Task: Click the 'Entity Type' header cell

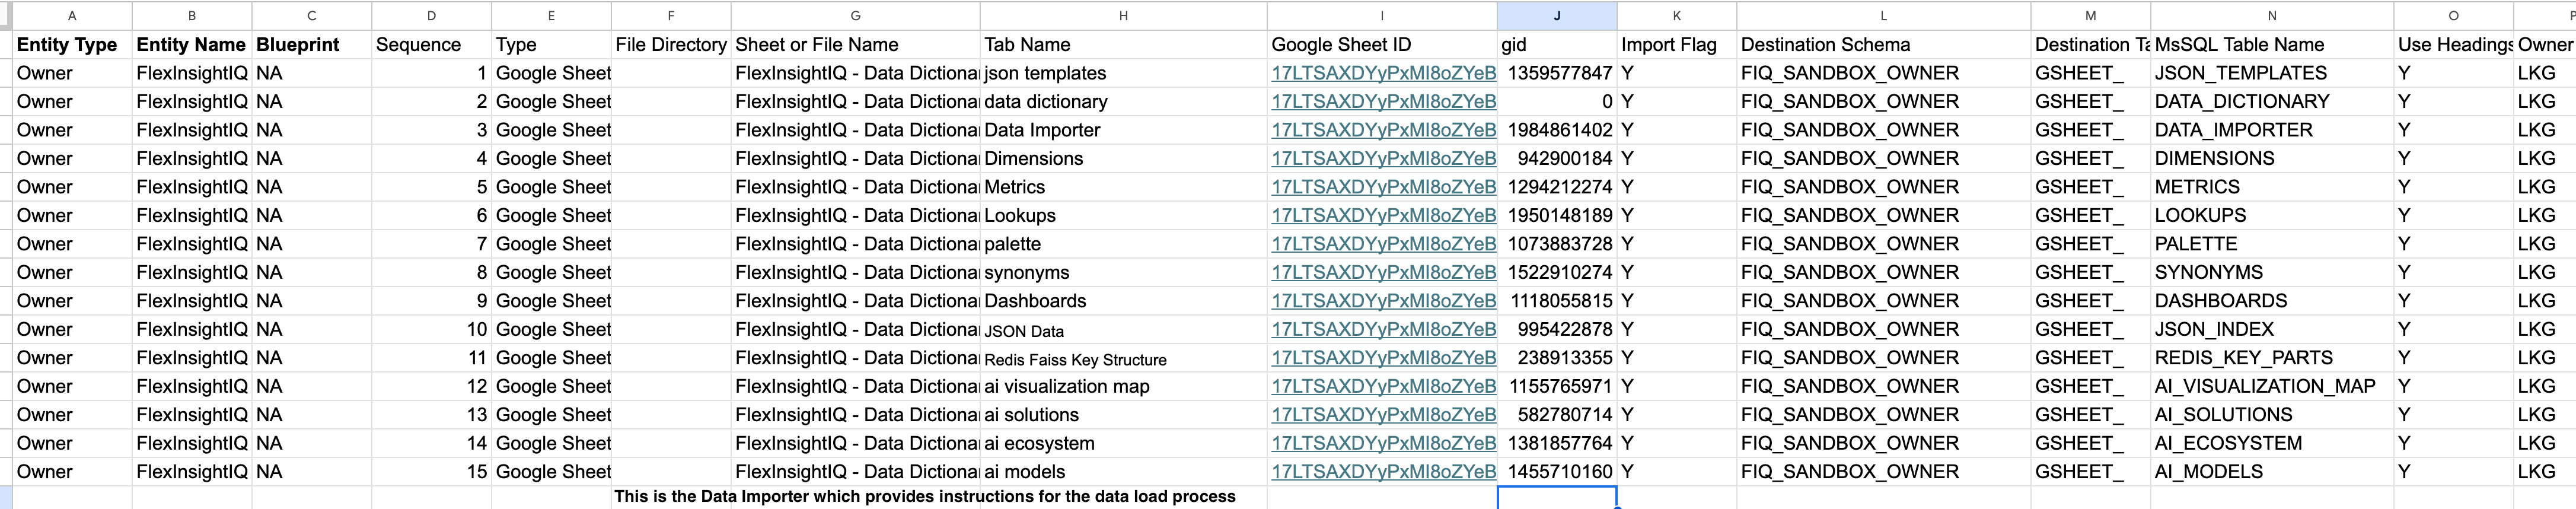Action: click(72, 44)
